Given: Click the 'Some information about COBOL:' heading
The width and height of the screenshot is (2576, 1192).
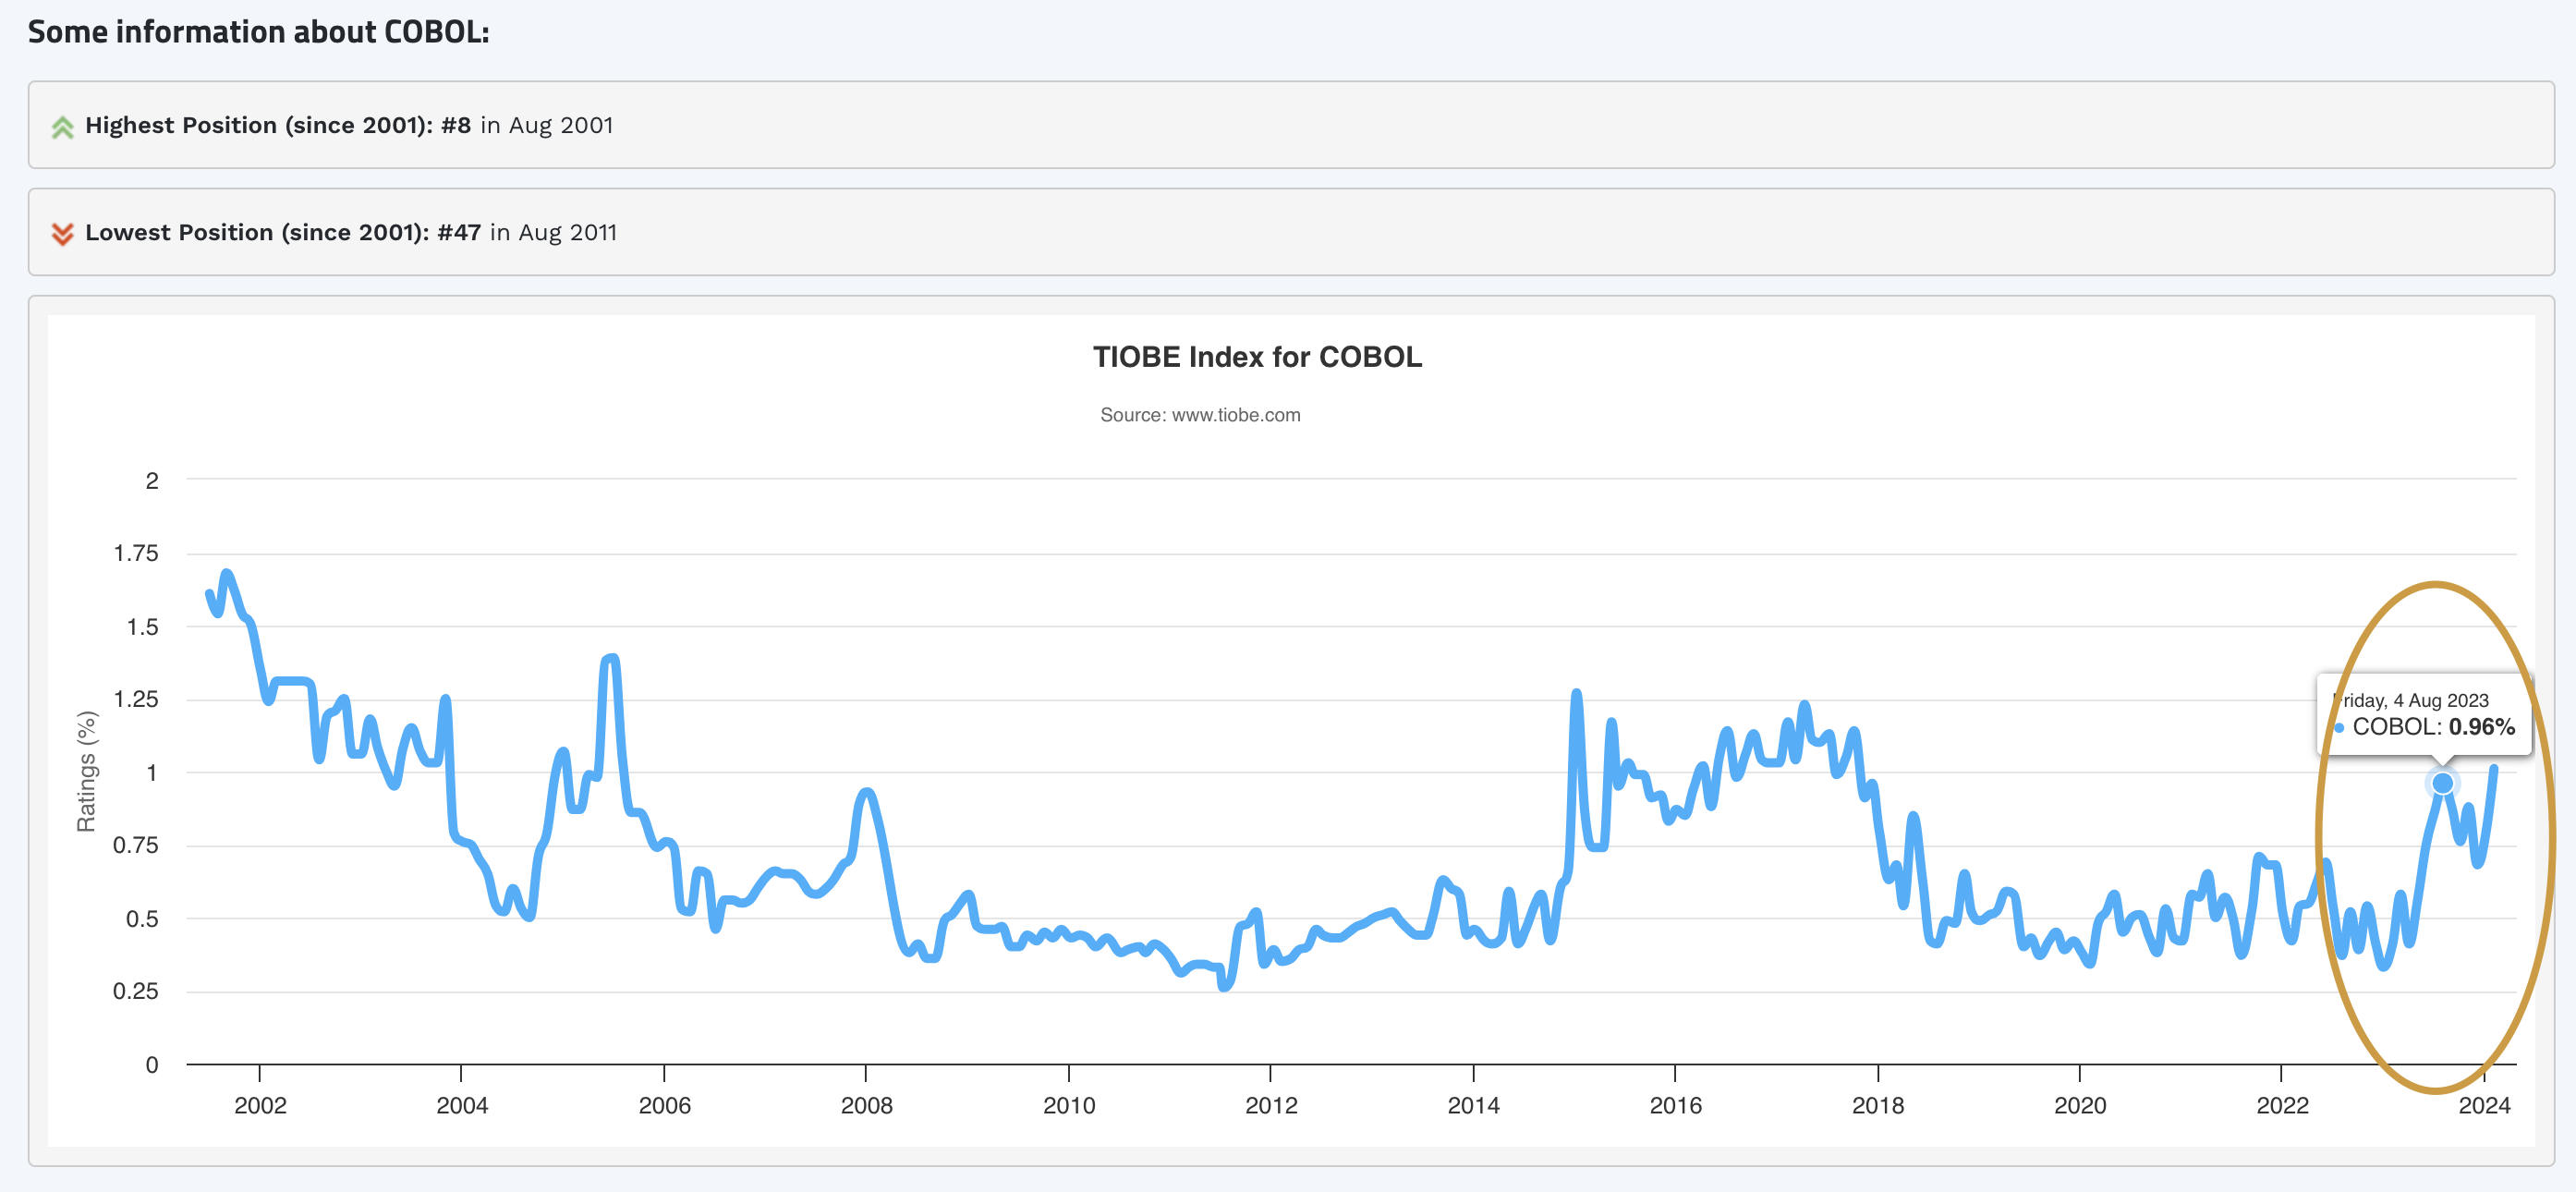Looking at the screenshot, I should (x=258, y=32).
